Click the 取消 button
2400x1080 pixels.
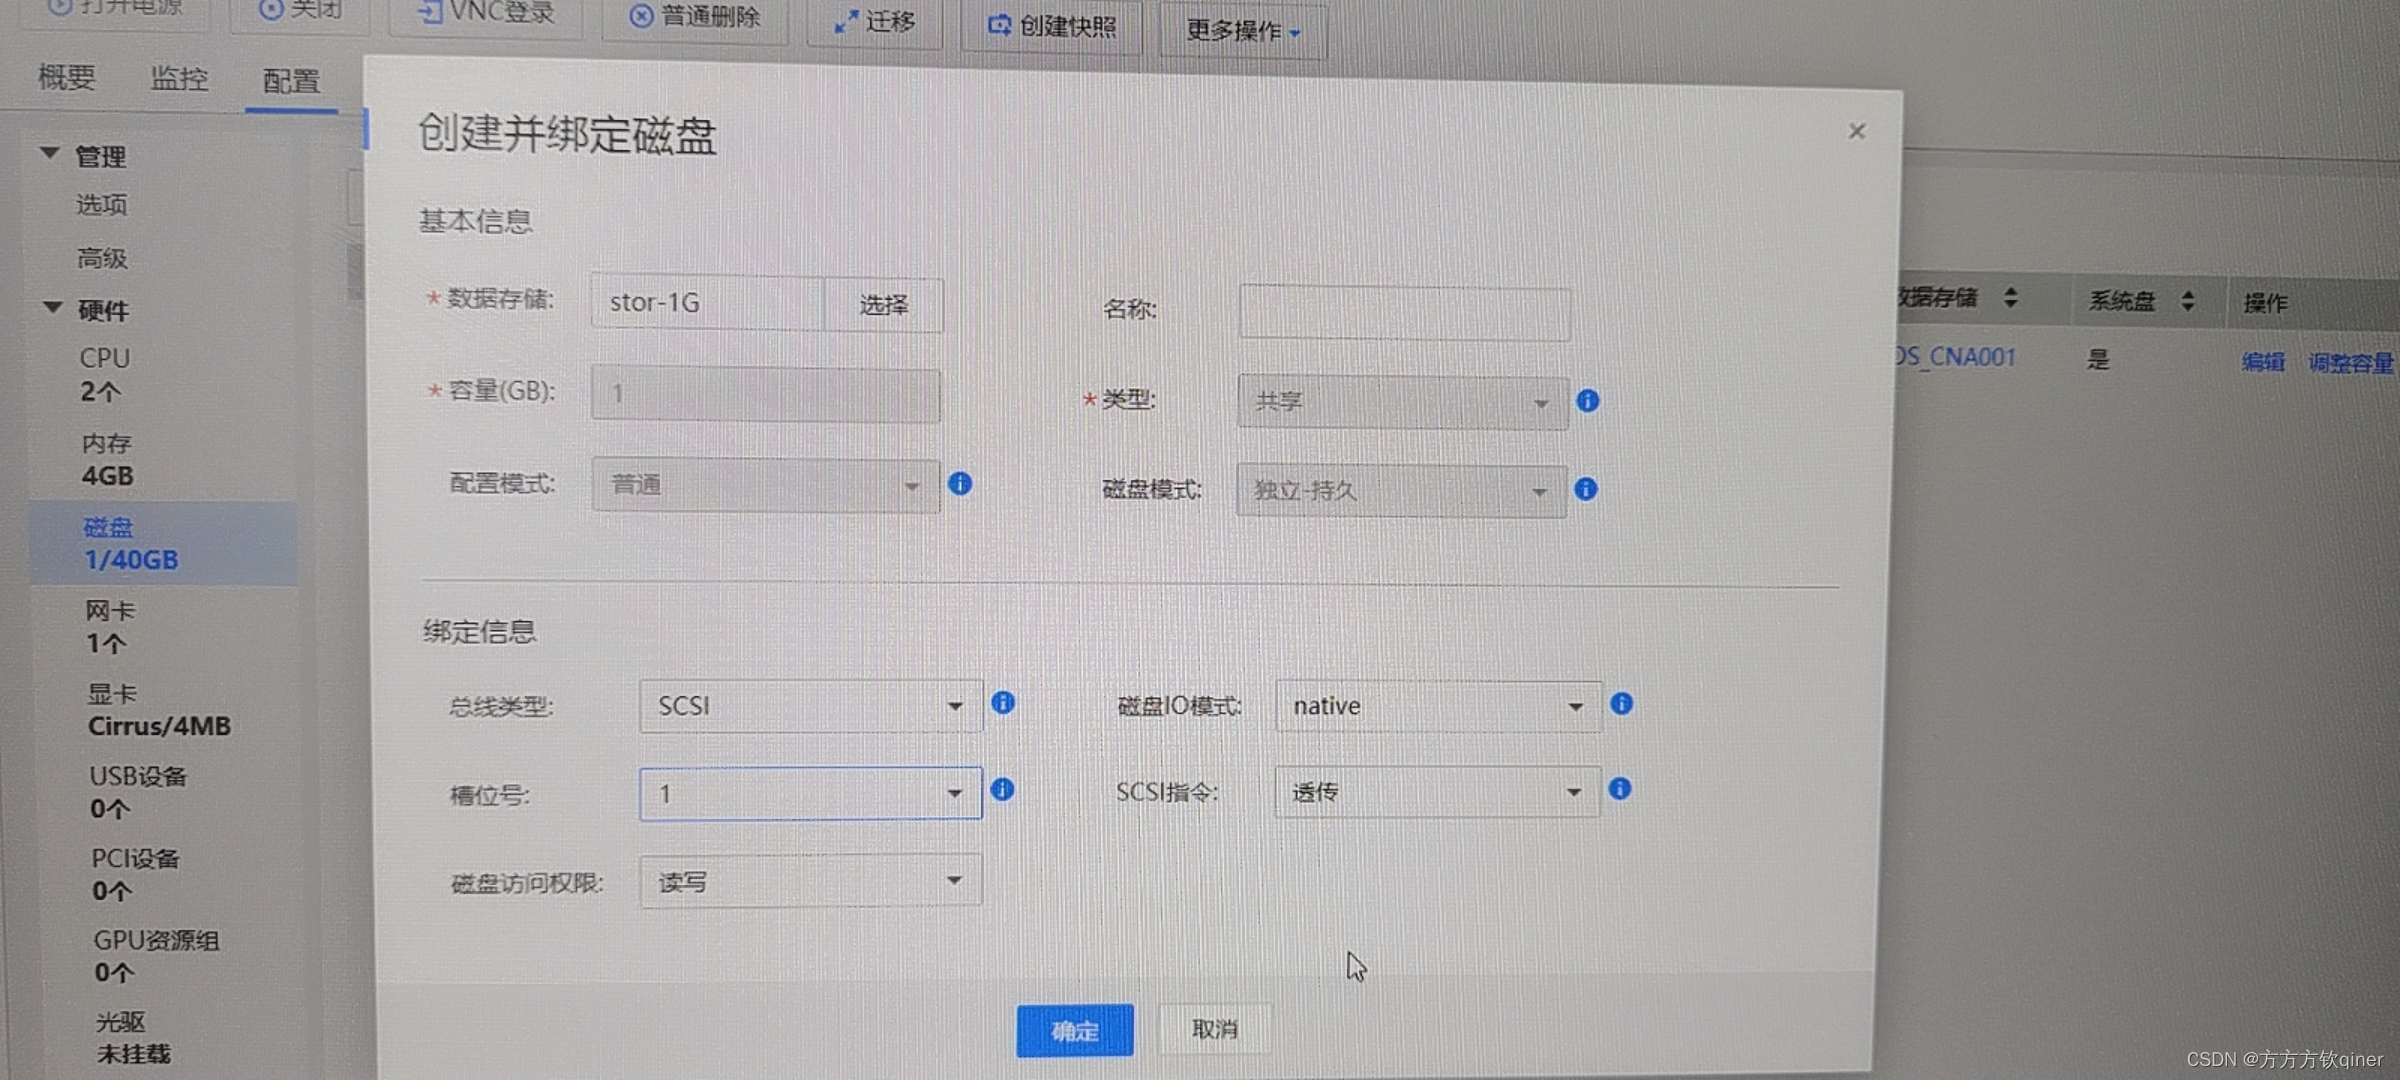(x=1215, y=1029)
